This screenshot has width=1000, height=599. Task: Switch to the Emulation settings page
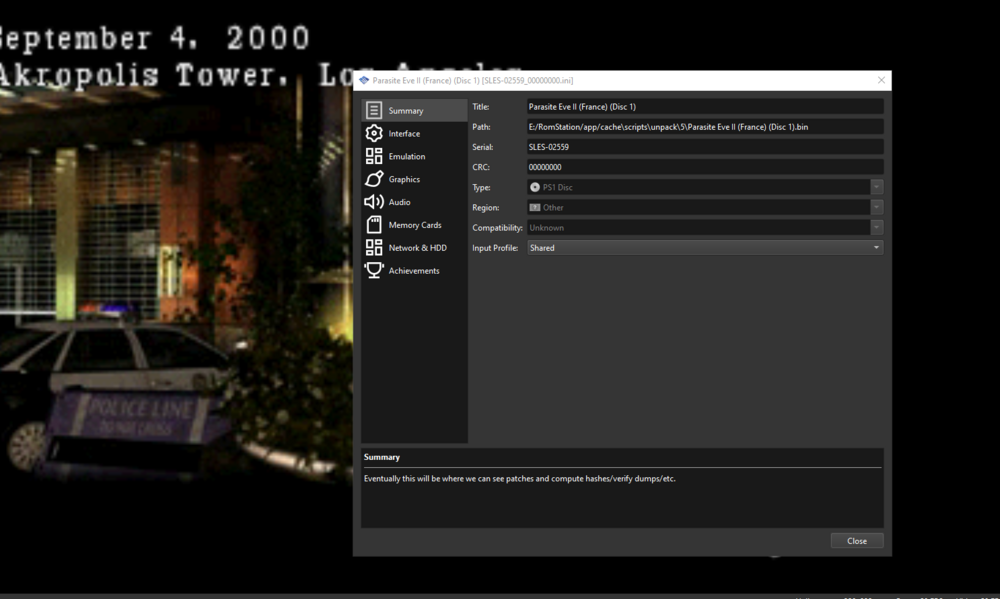pyautogui.click(x=407, y=157)
